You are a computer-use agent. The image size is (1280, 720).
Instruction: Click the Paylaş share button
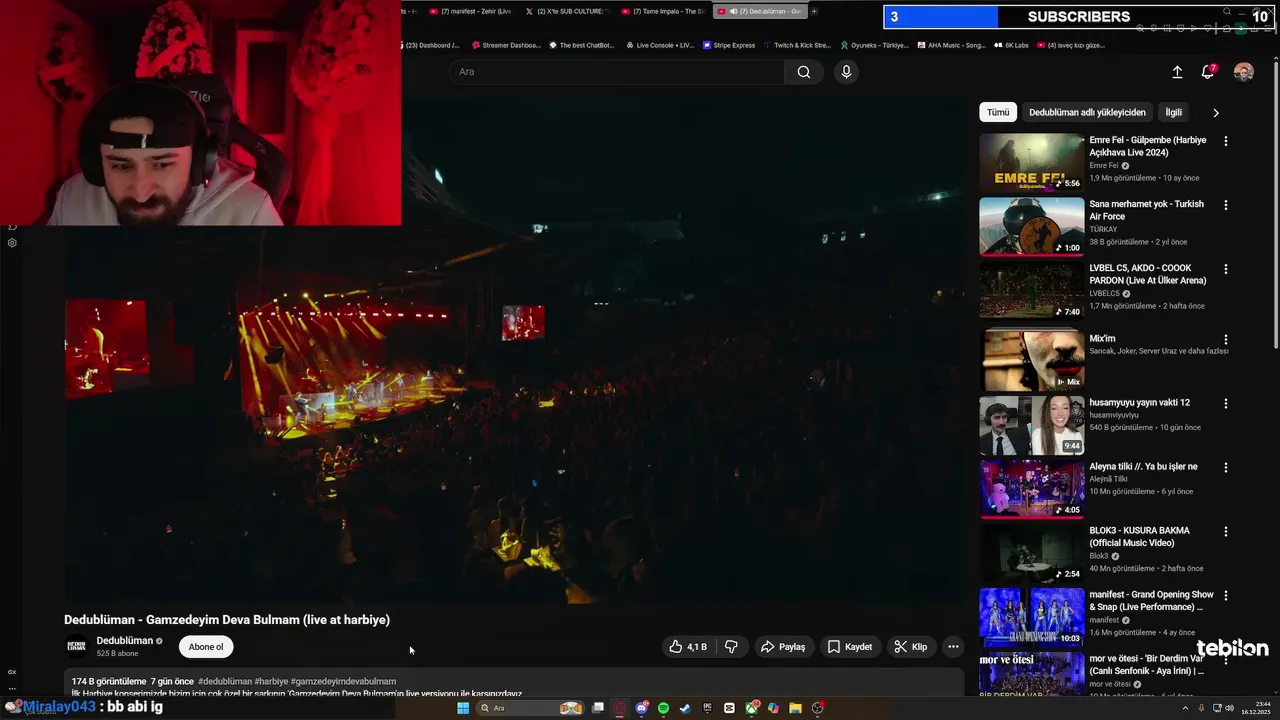783,647
